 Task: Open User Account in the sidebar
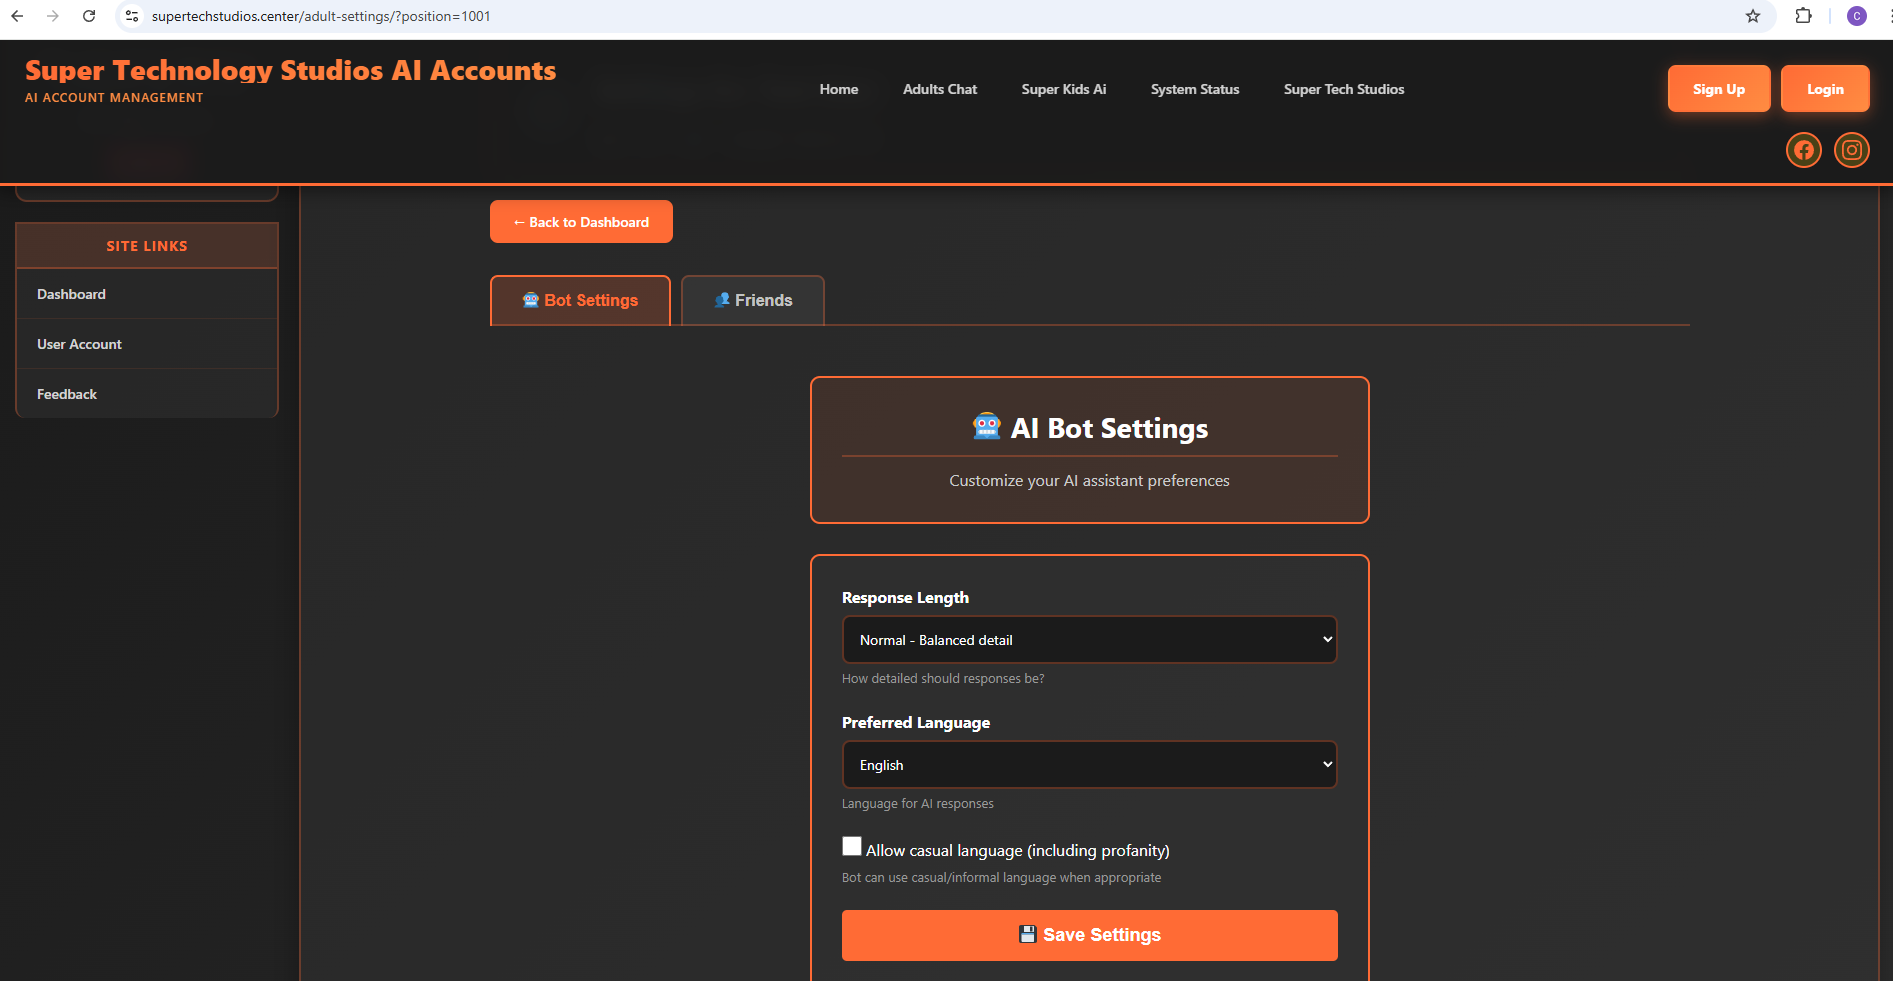147,344
